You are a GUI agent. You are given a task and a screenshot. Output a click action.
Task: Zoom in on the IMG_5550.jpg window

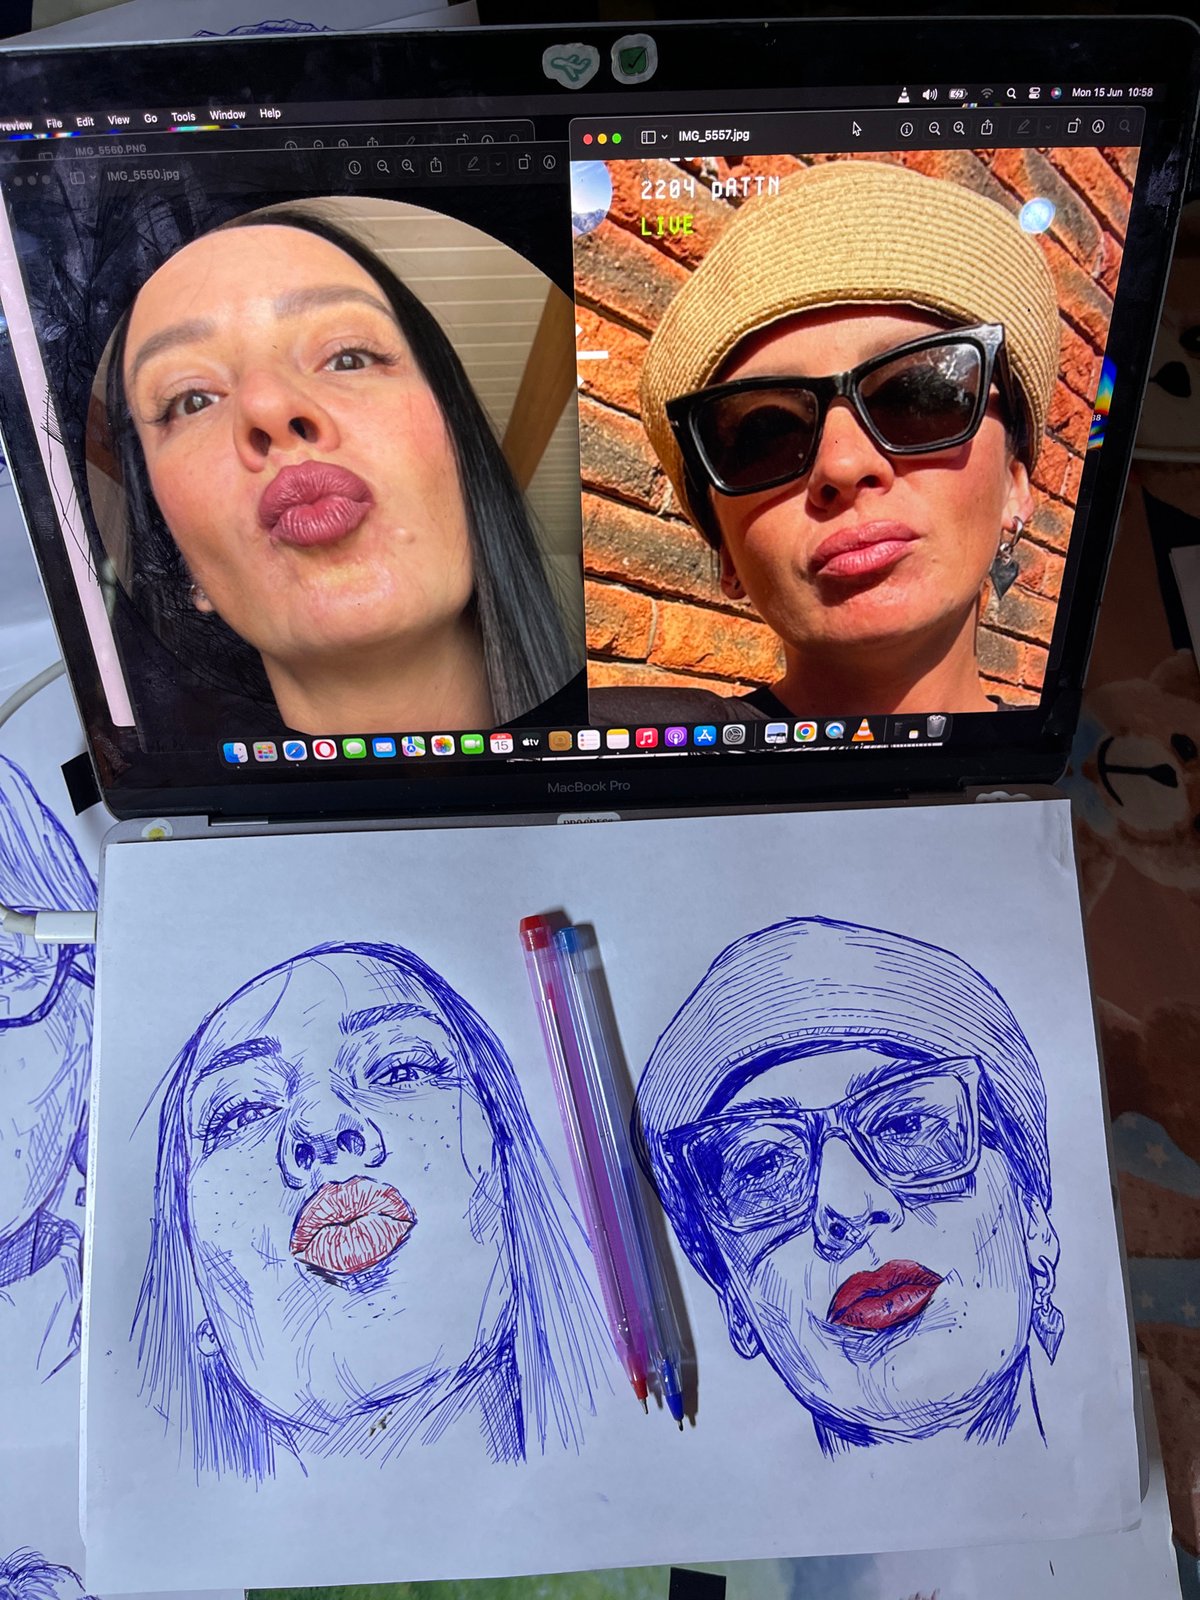coord(408,166)
